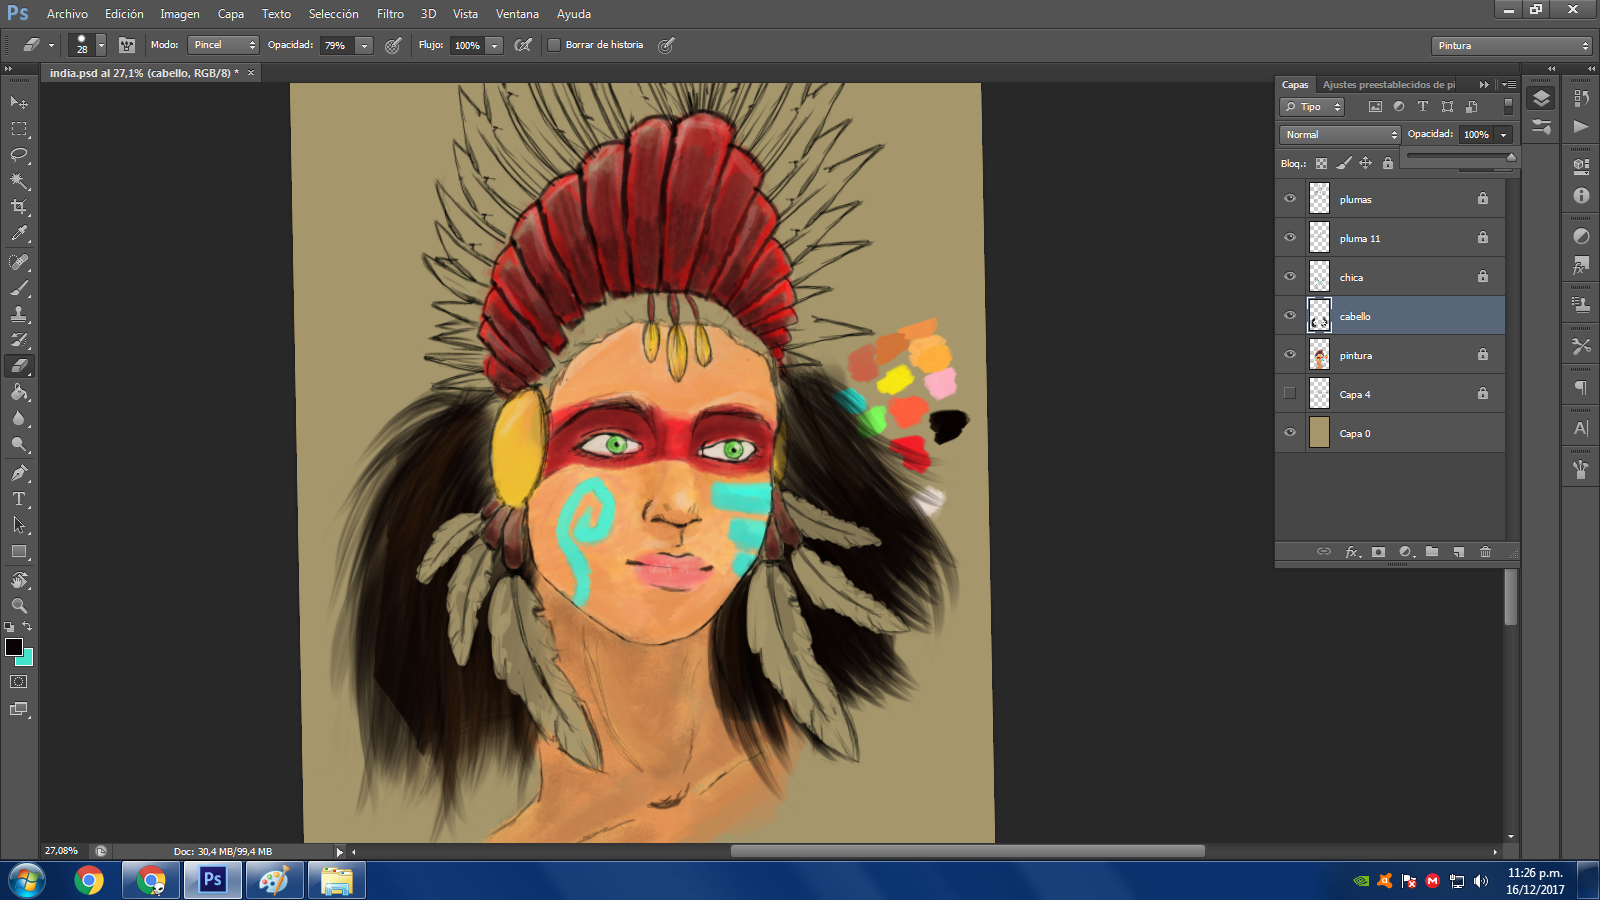
Task: Hide the chica layer
Action: (x=1290, y=276)
